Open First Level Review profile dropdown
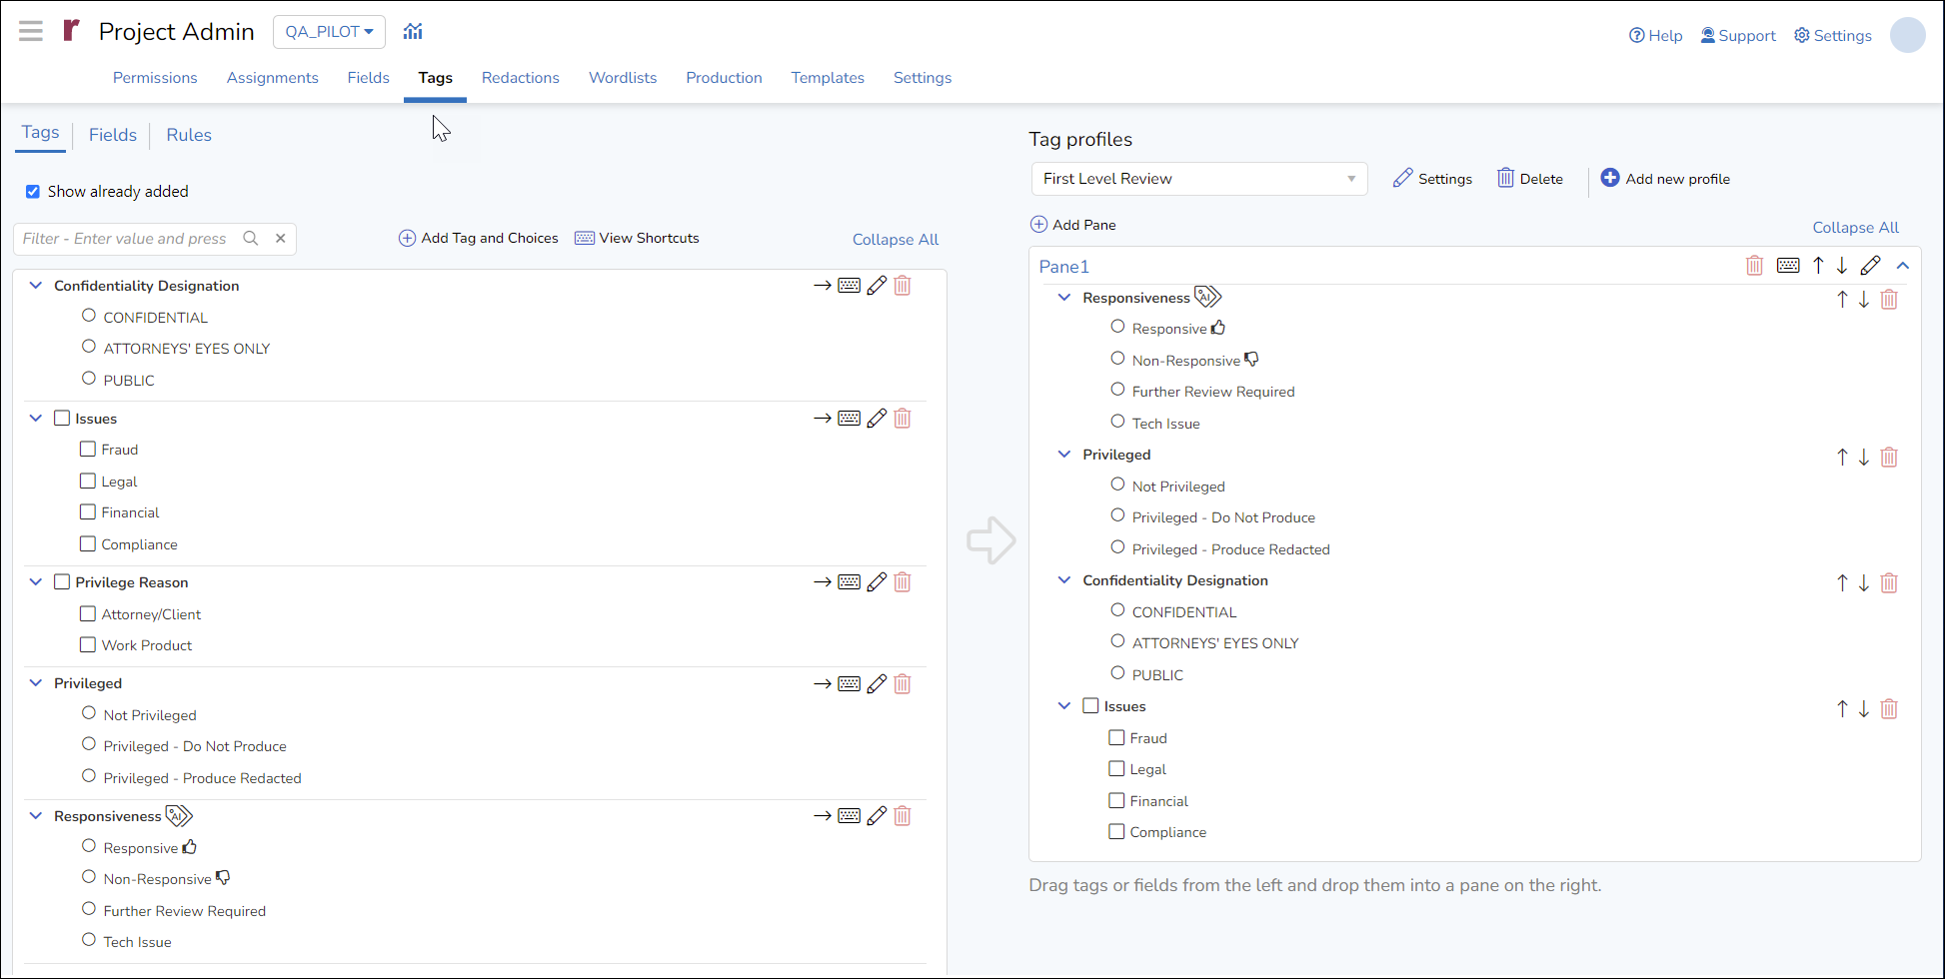This screenshot has height=979, width=1945. (x=1199, y=179)
